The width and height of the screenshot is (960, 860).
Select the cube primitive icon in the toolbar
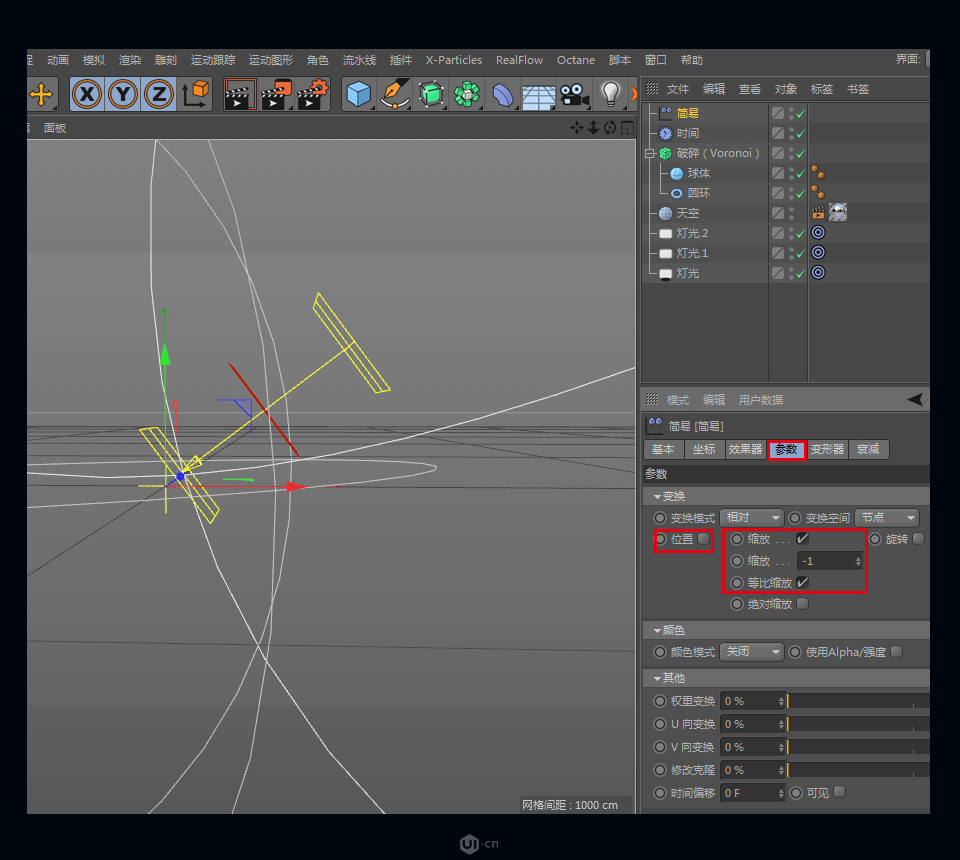pos(359,94)
